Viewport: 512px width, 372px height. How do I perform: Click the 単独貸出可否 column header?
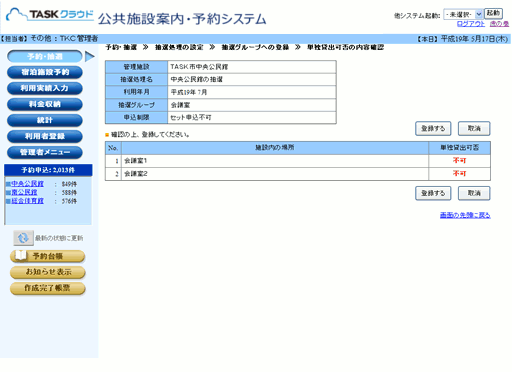click(459, 148)
